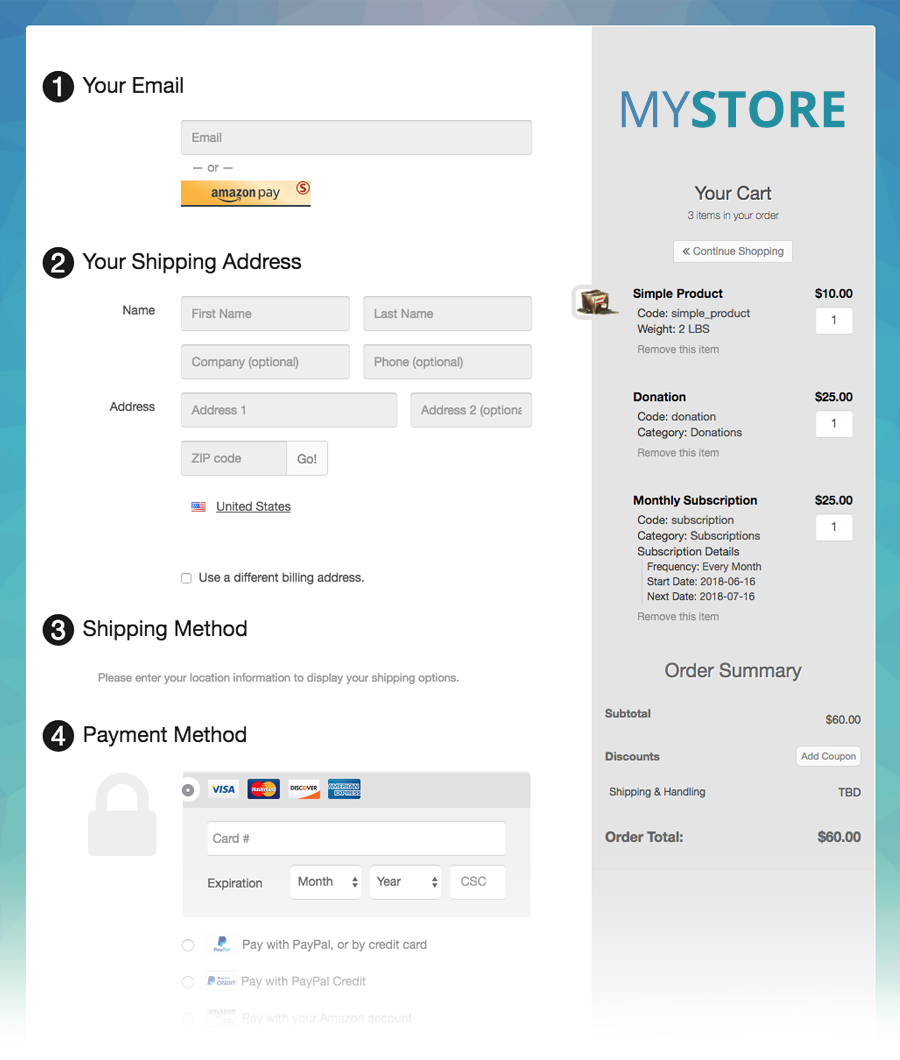
Task: Click the Add Coupon button
Action: [x=828, y=756]
